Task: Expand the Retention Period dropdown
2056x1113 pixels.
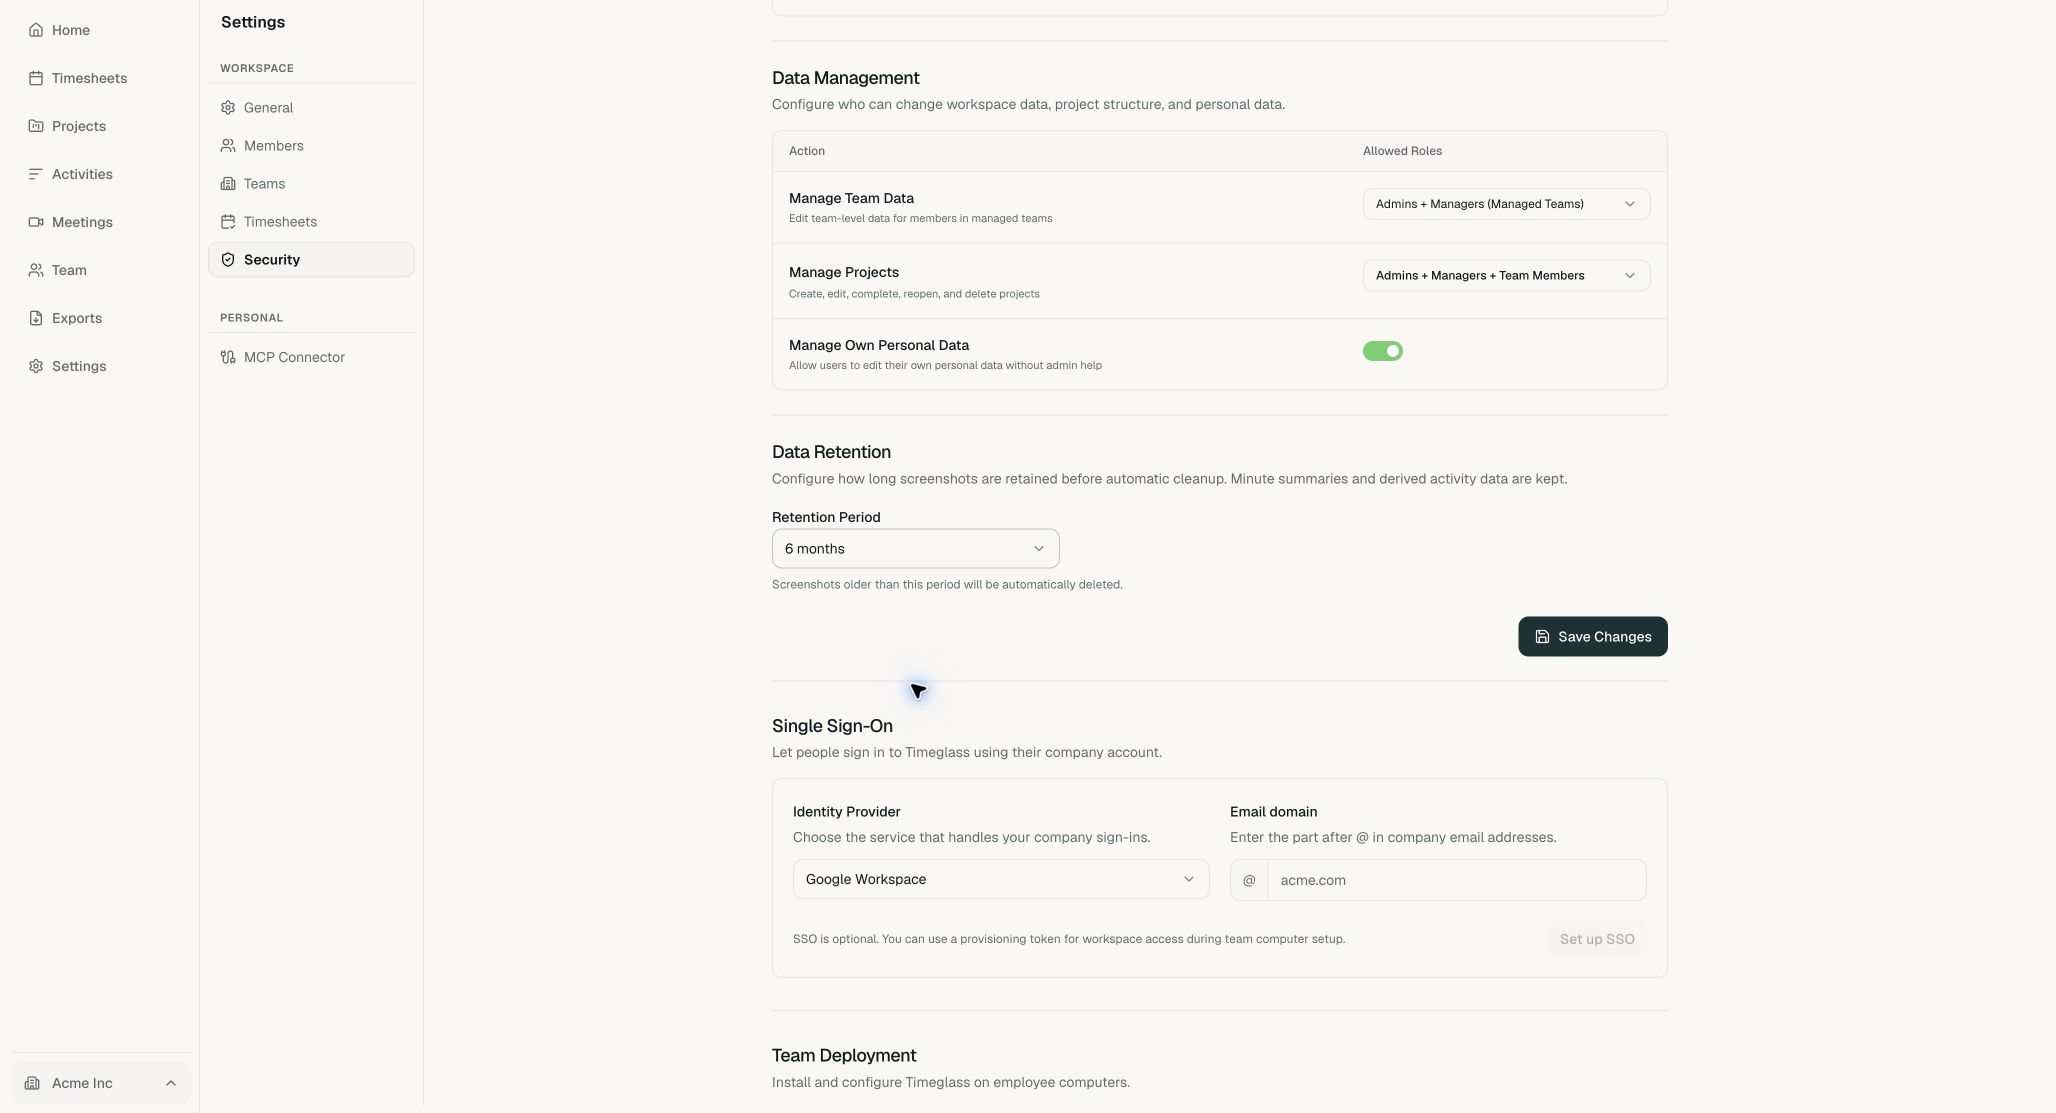Action: (x=915, y=549)
